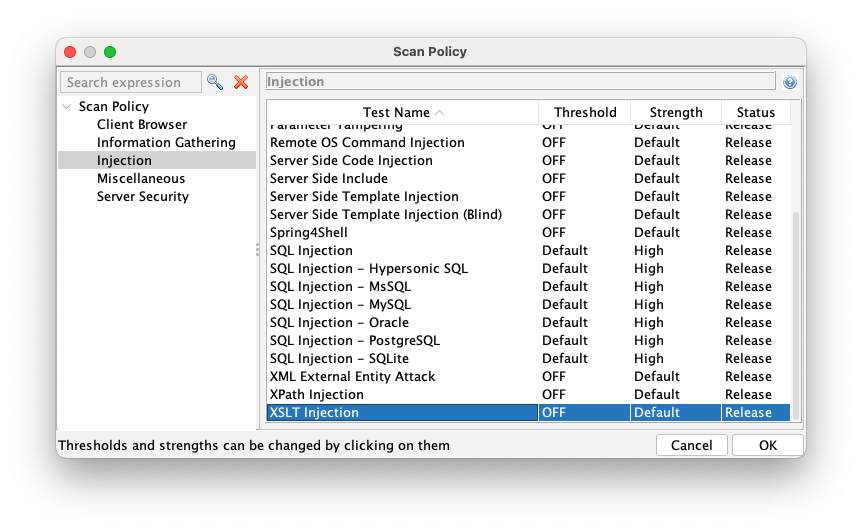Go to Server Security category
This screenshot has width=862, height=532.
(143, 197)
